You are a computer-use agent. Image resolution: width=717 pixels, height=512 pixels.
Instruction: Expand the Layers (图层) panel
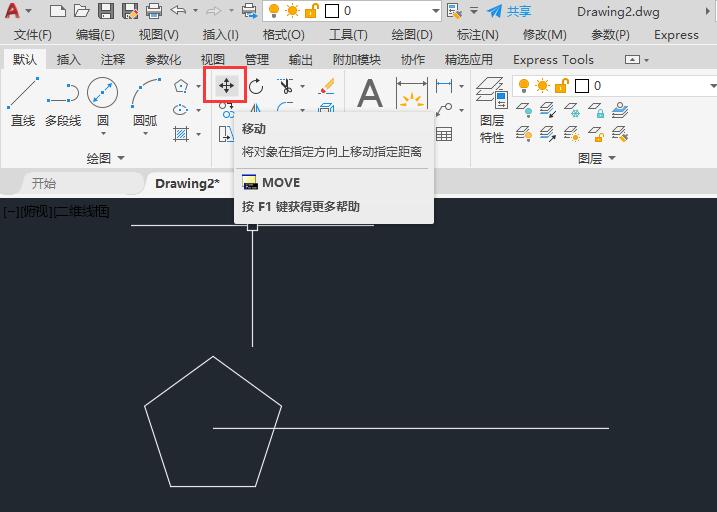pos(597,158)
